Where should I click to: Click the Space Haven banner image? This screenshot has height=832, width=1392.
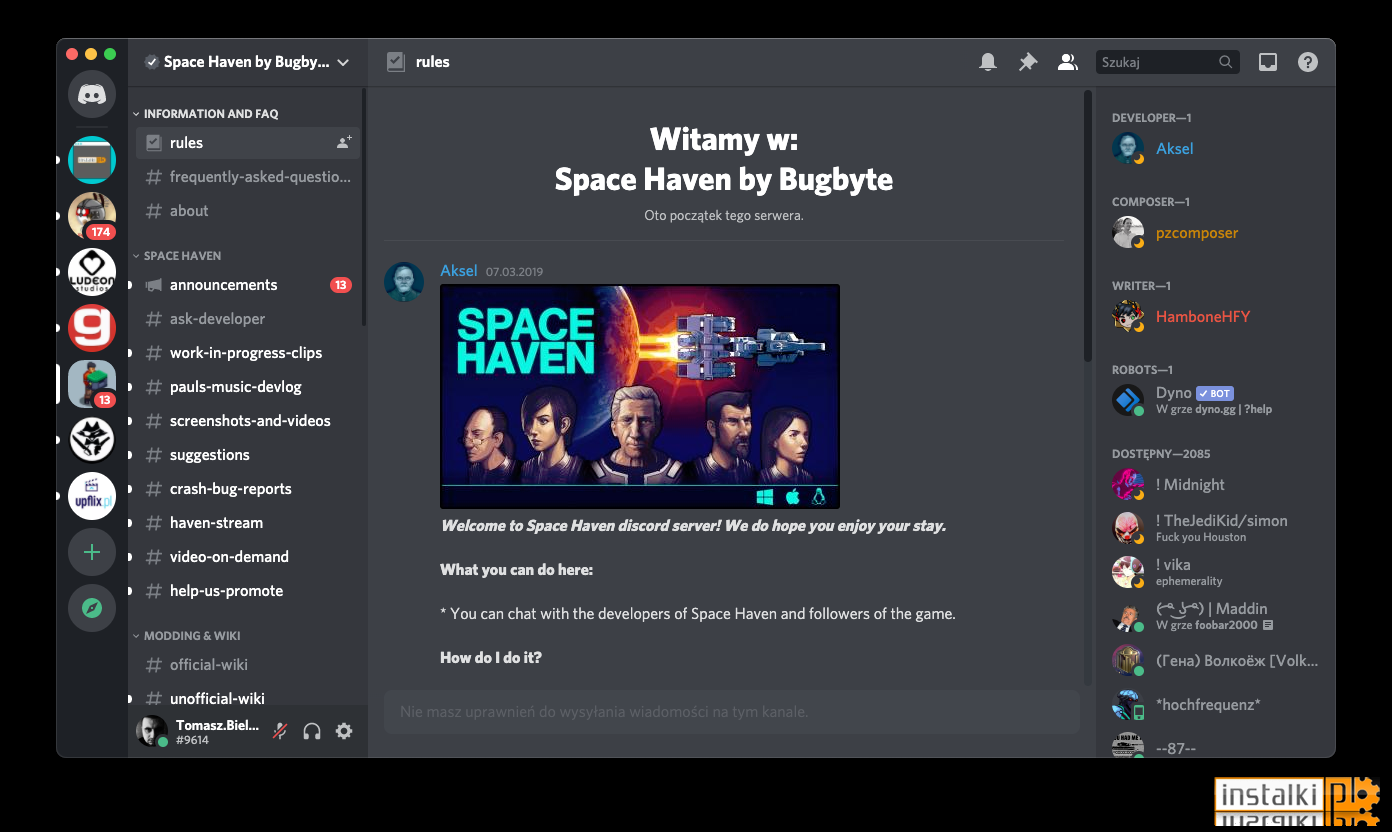(640, 397)
